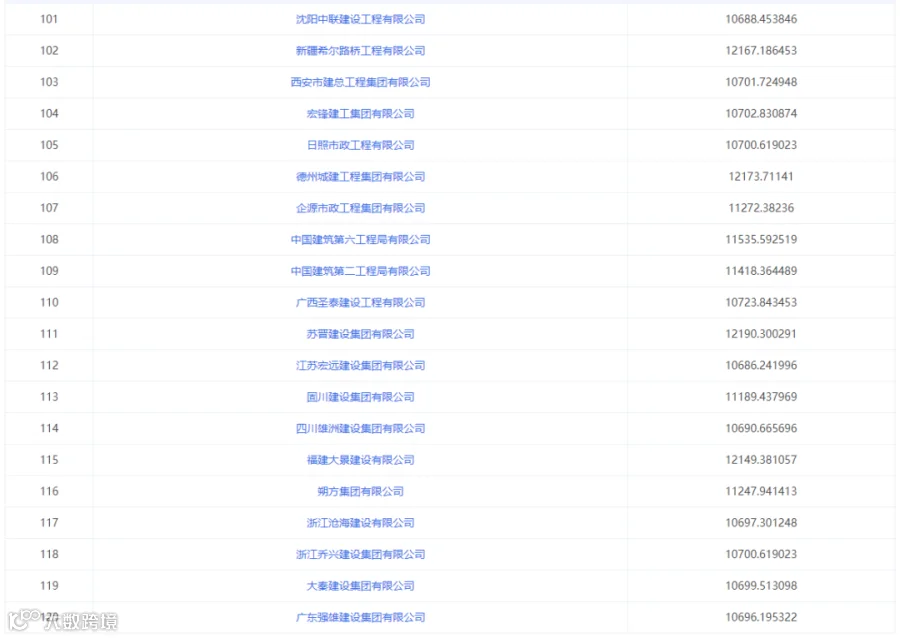This screenshot has width=900, height=638.
Task: Select the value 10697.301248
Action: tap(761, 523)
